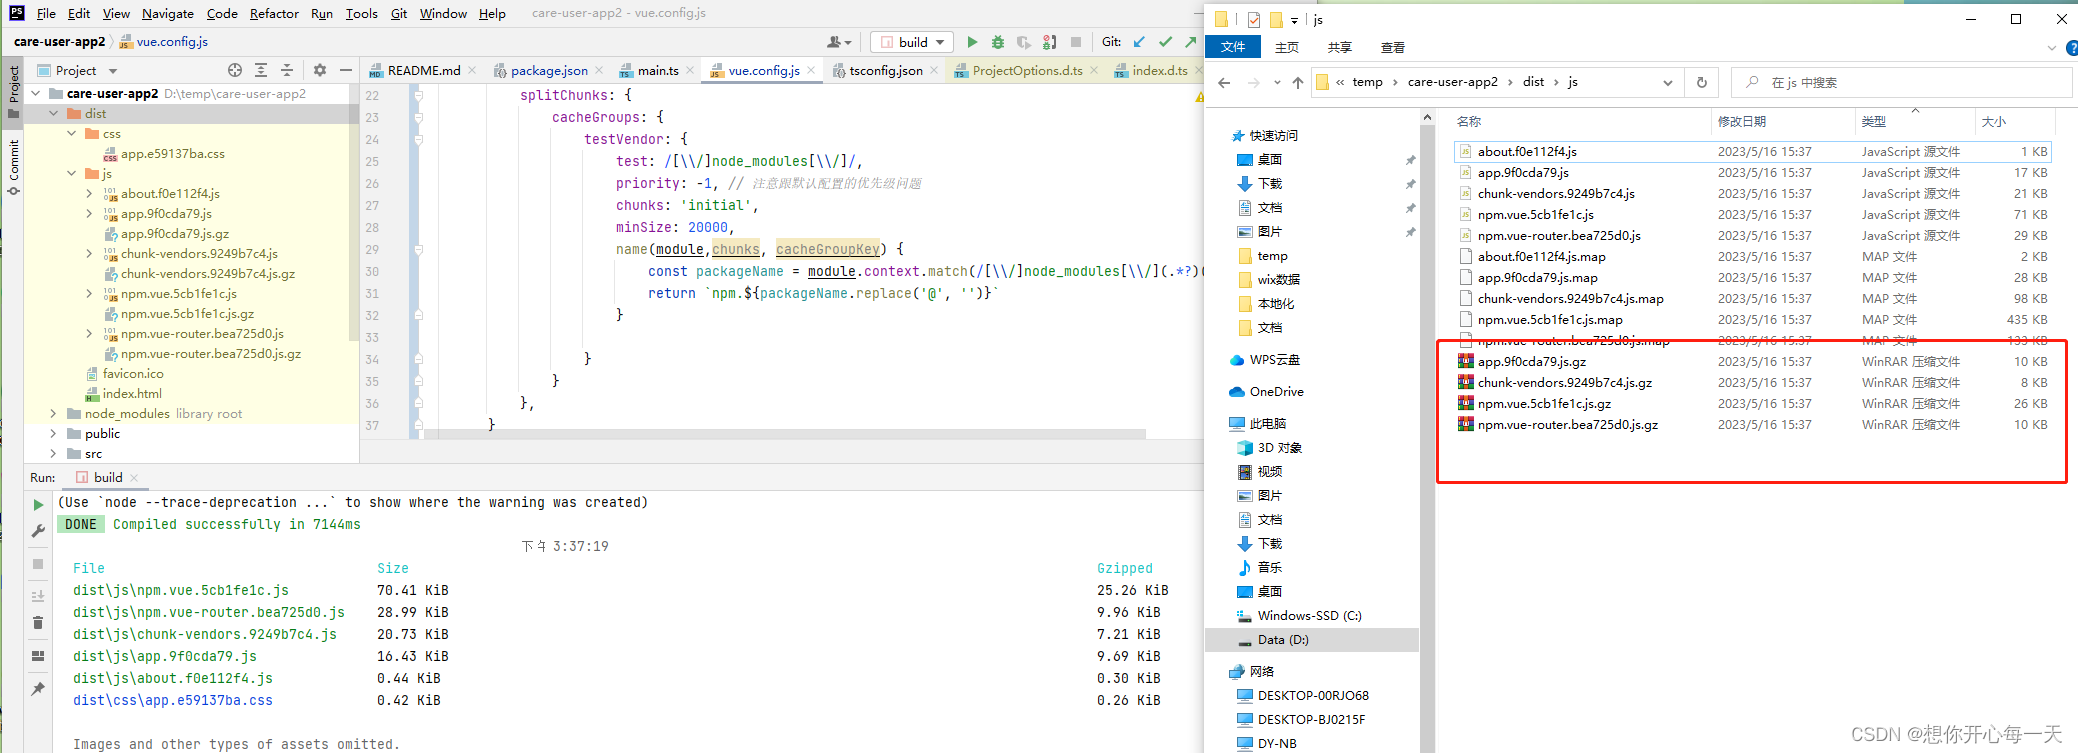Select favicon.ico in project tree

(x=133, y=374)
